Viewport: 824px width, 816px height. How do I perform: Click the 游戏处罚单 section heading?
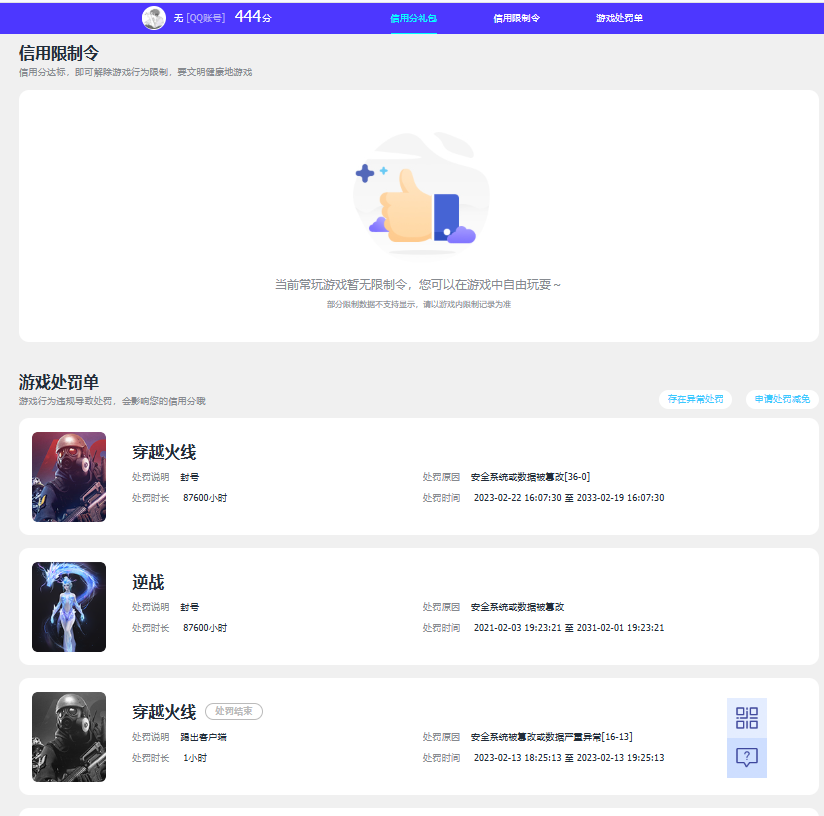coord(59,382)
